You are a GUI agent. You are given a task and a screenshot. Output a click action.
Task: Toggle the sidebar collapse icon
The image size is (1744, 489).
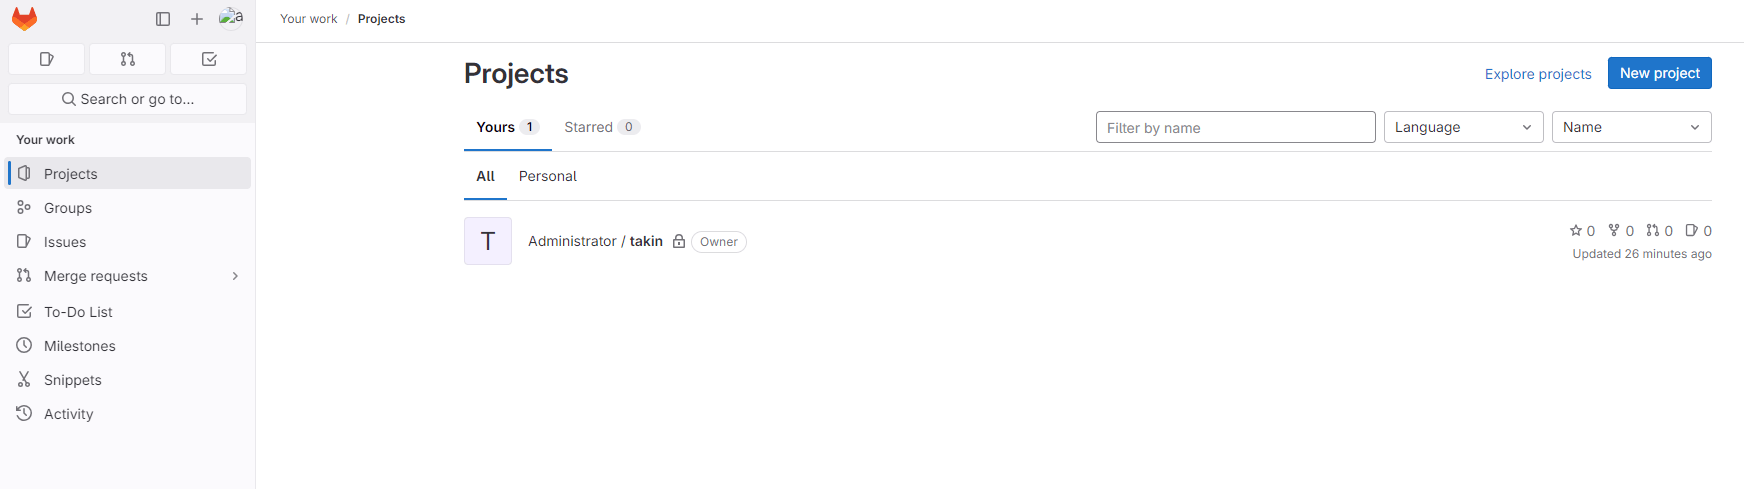(163, 19)
